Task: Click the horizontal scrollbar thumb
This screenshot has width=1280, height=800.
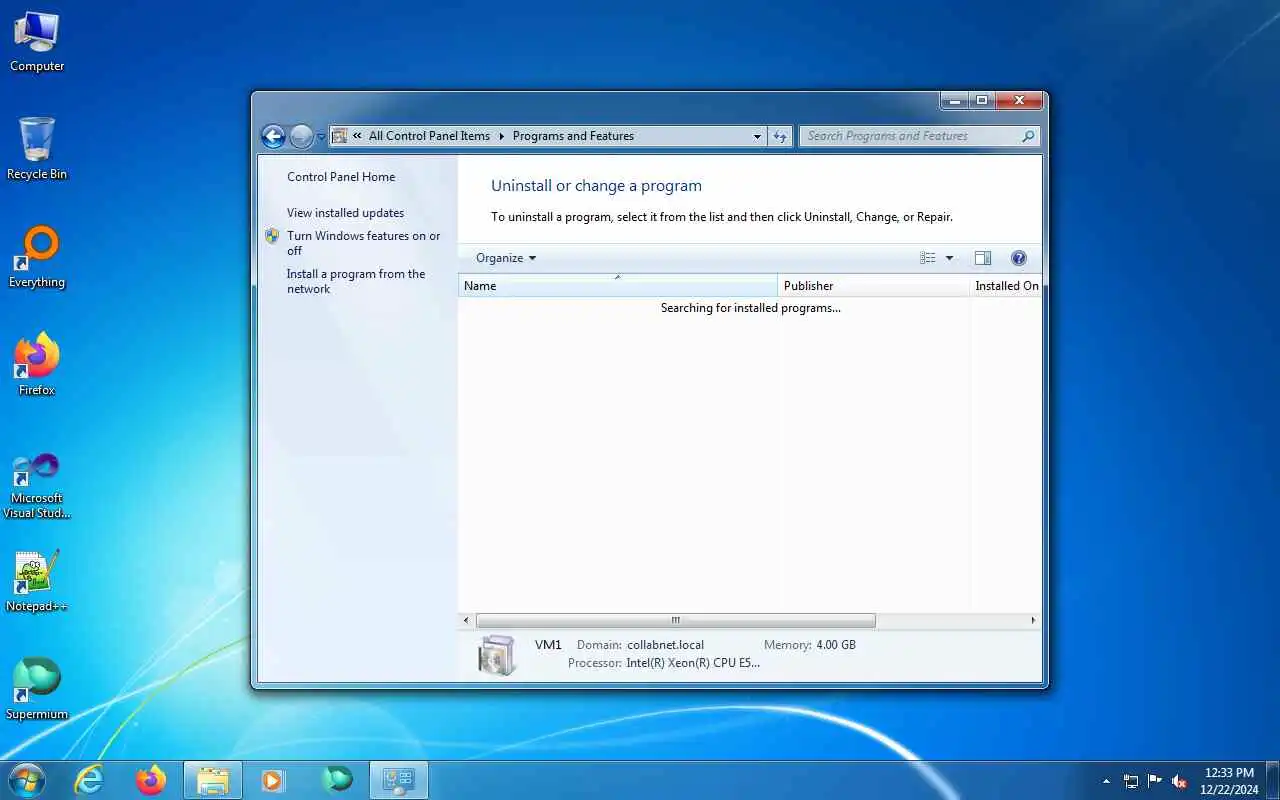Action: click(x=675, y=620)
